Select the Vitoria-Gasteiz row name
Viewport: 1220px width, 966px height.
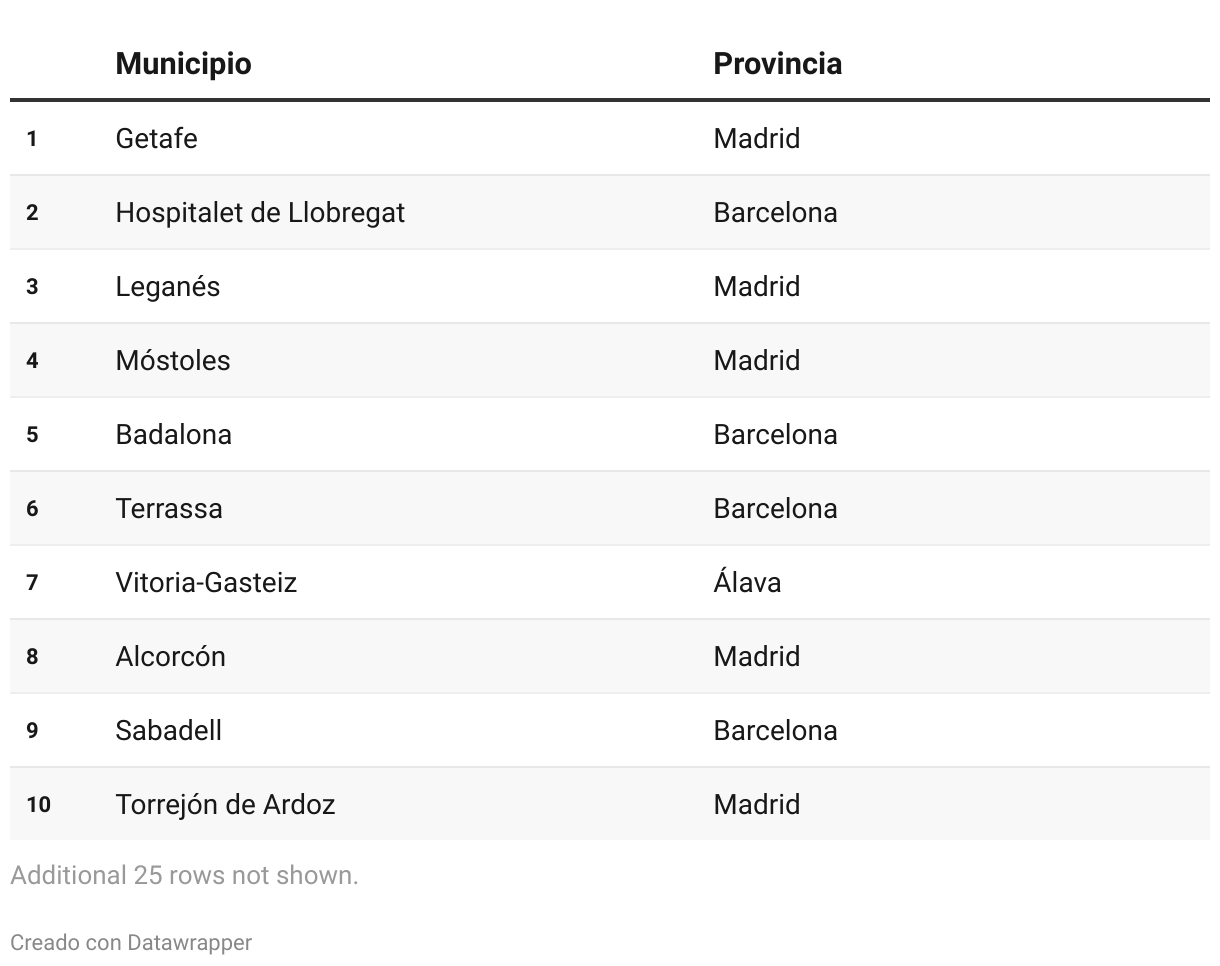pyautogui.click(x=206, y=582)
